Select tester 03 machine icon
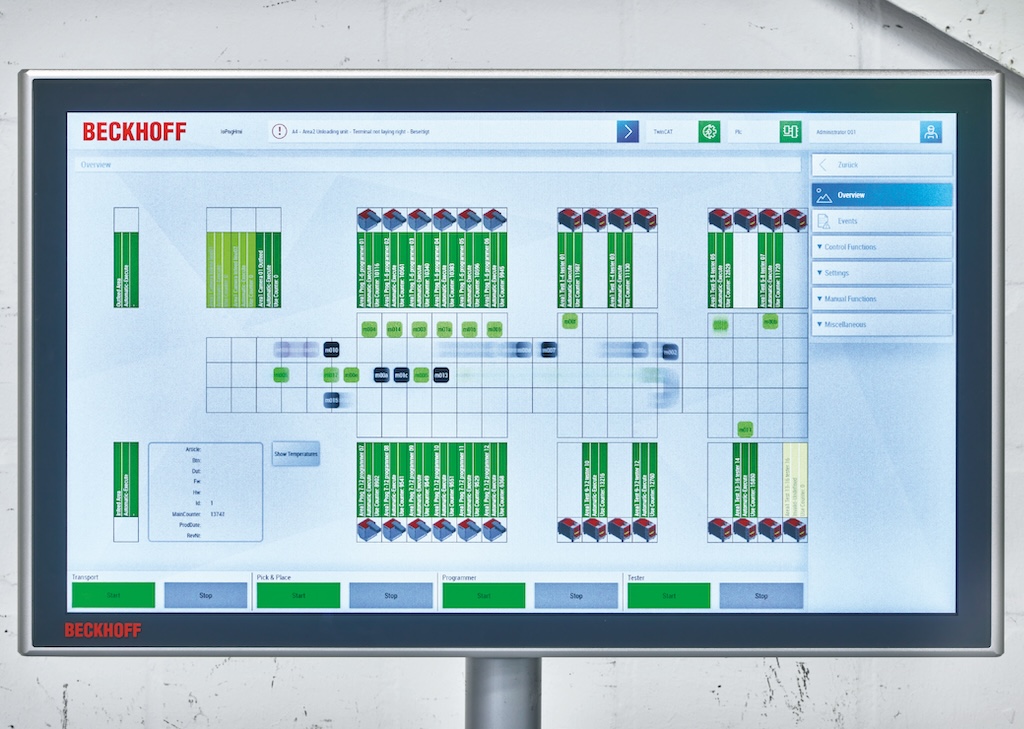 pos(620,219)
